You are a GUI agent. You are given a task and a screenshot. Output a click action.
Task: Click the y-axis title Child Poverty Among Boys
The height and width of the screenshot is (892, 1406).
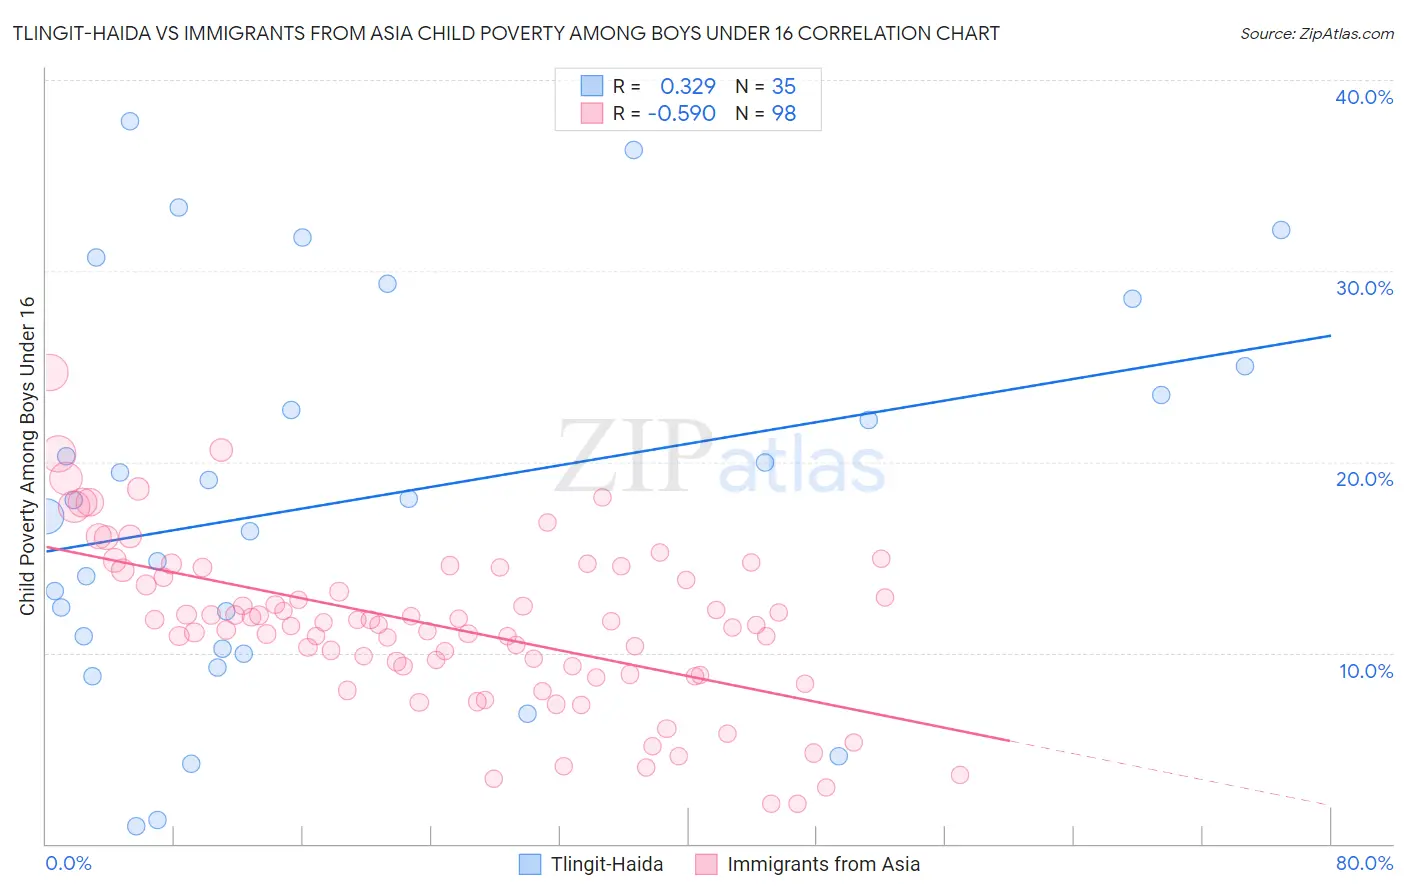[x=27, y=456]
